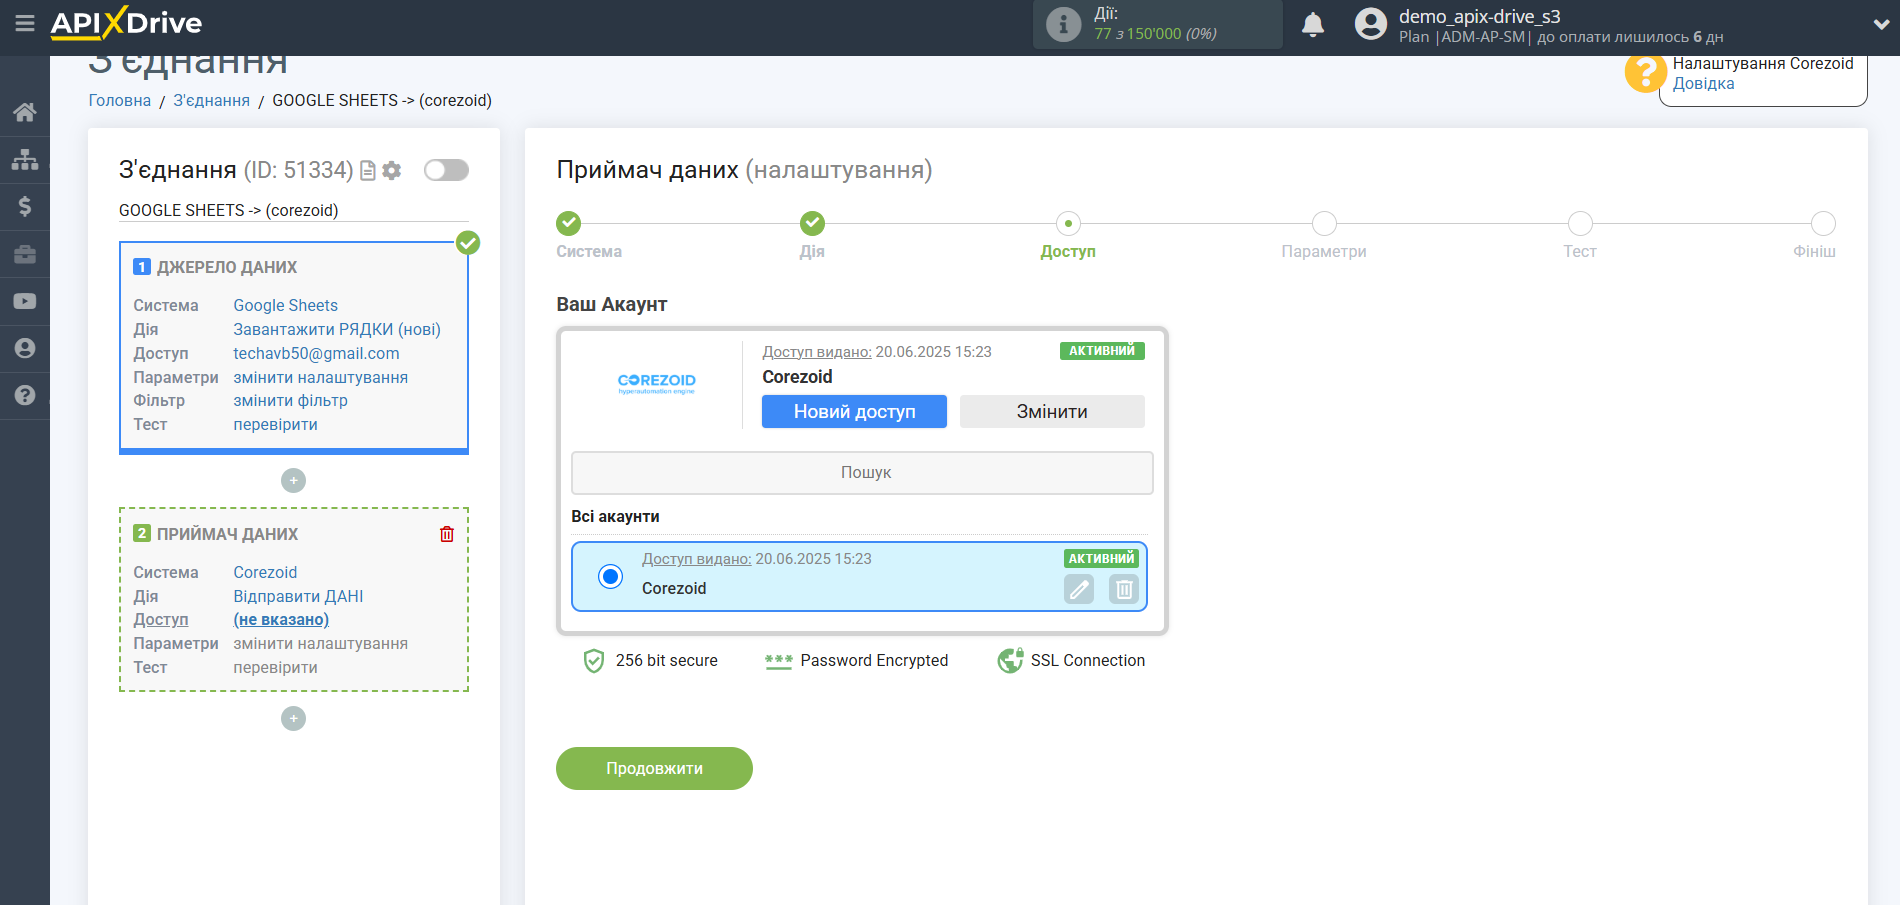Click the Corezoid help question icon

pyautogui.click(x=1645, y=72)
